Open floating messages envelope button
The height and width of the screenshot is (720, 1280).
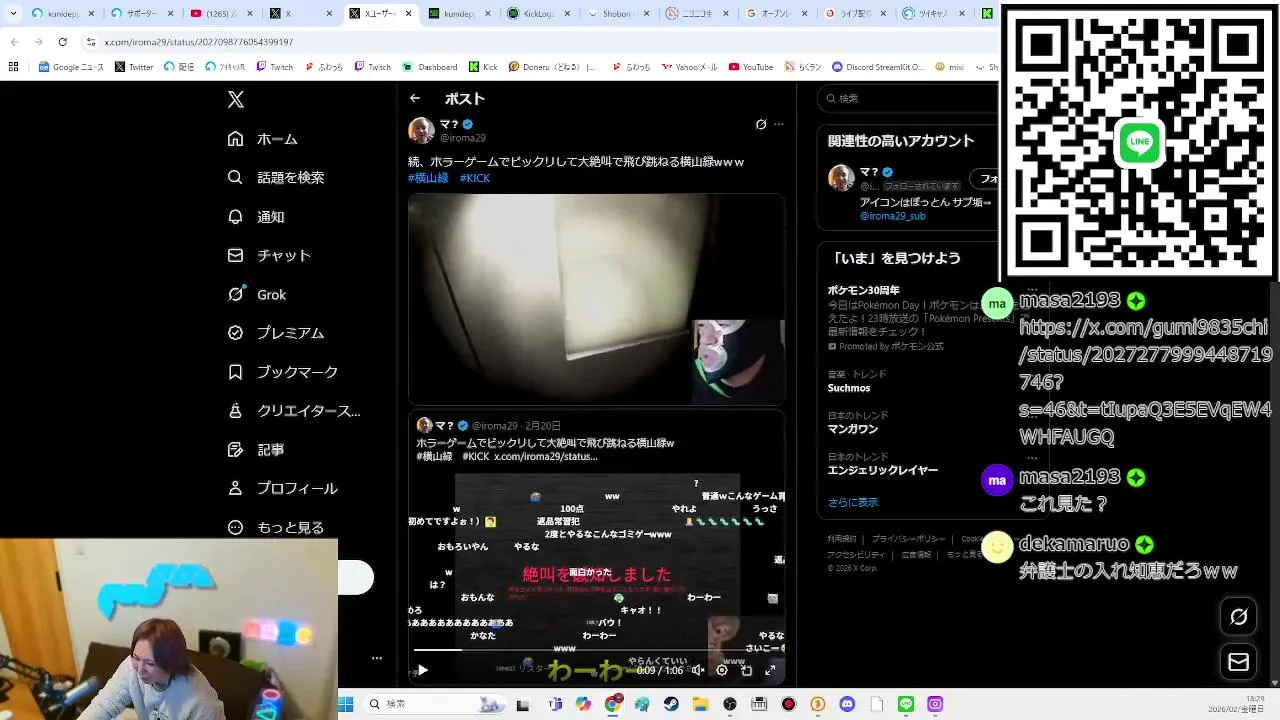click(1238, 662)
